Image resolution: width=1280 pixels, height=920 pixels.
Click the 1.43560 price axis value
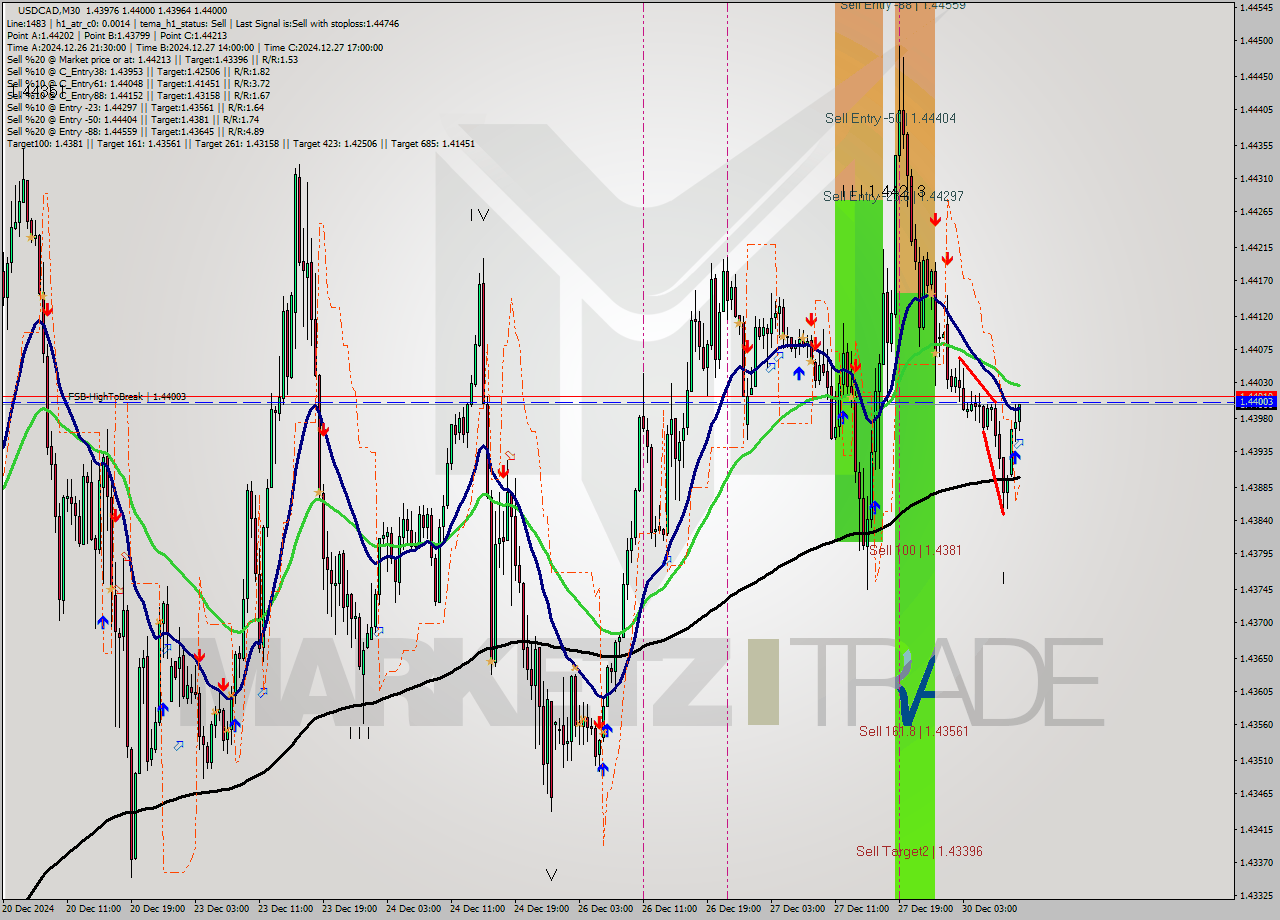(1256, 724)
